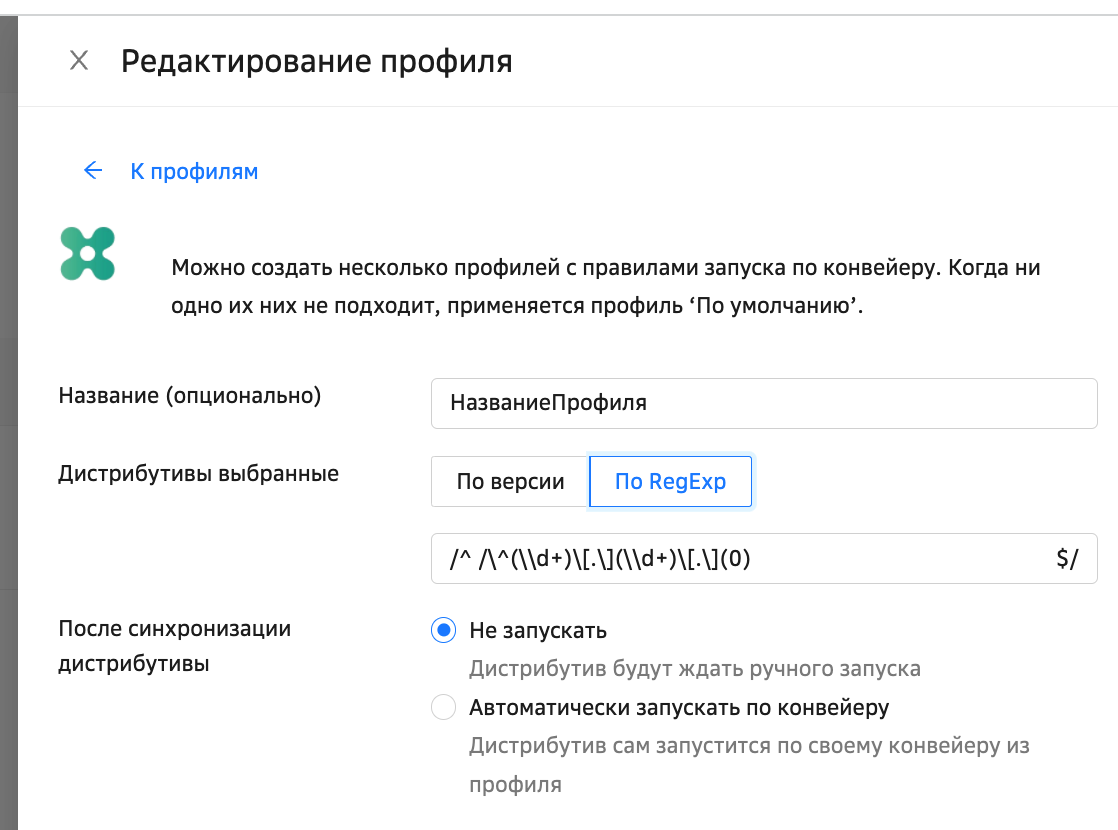Click the 'Дистрибутивы выбранные' label
This screenshot has height=830, width=1118.
pos(199,474)
